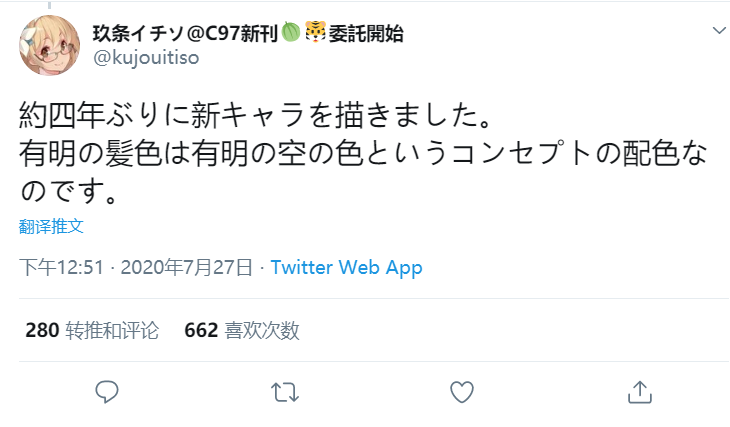Screen dimensions: 730x427
Task: Expand the tweet options chevron menu
Action: [719, 31]
